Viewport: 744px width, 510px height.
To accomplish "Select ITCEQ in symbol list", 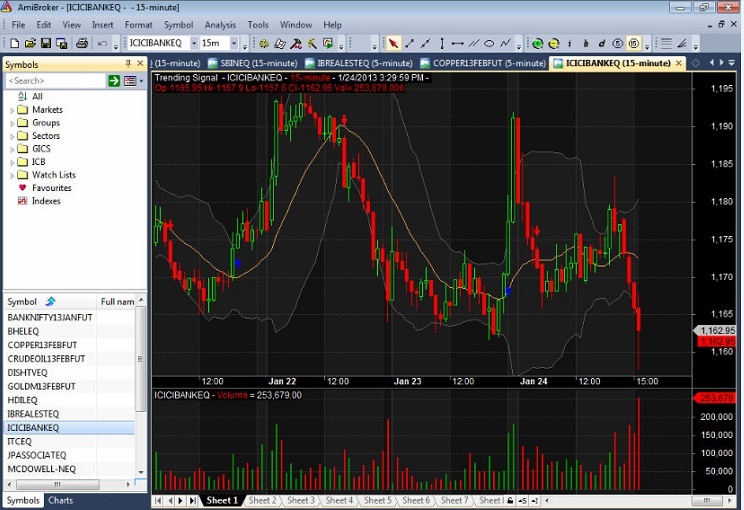I will click(x=19, y=441).
